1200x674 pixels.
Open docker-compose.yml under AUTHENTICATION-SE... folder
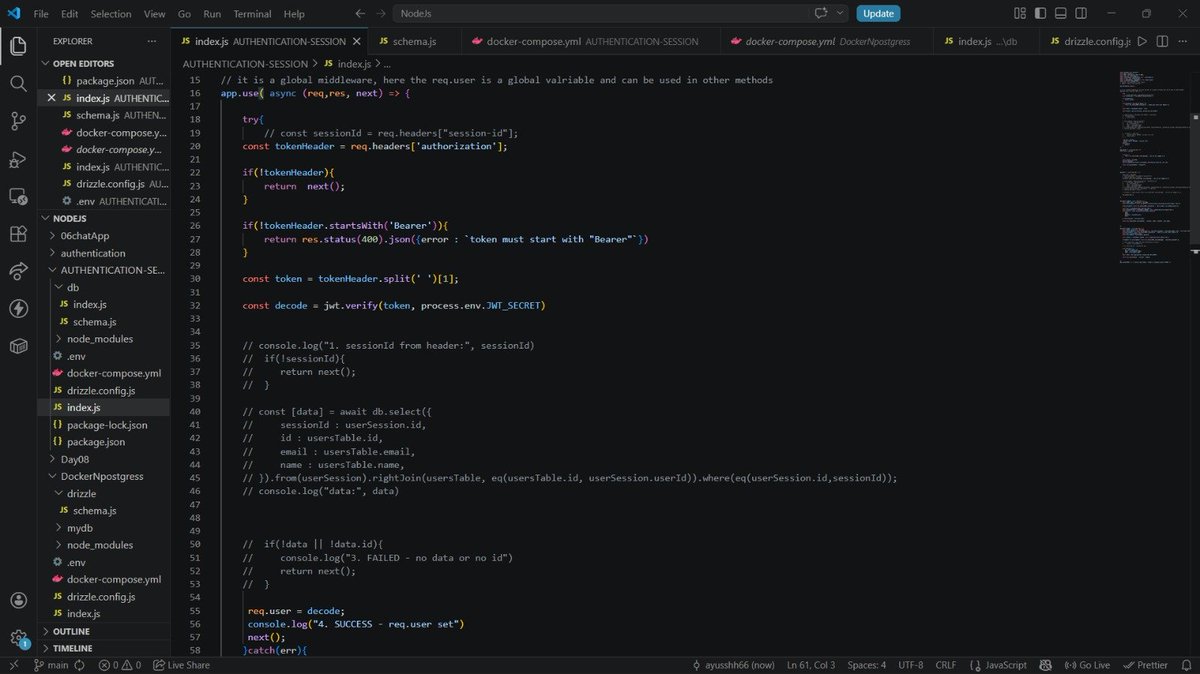tap(113, 373)
